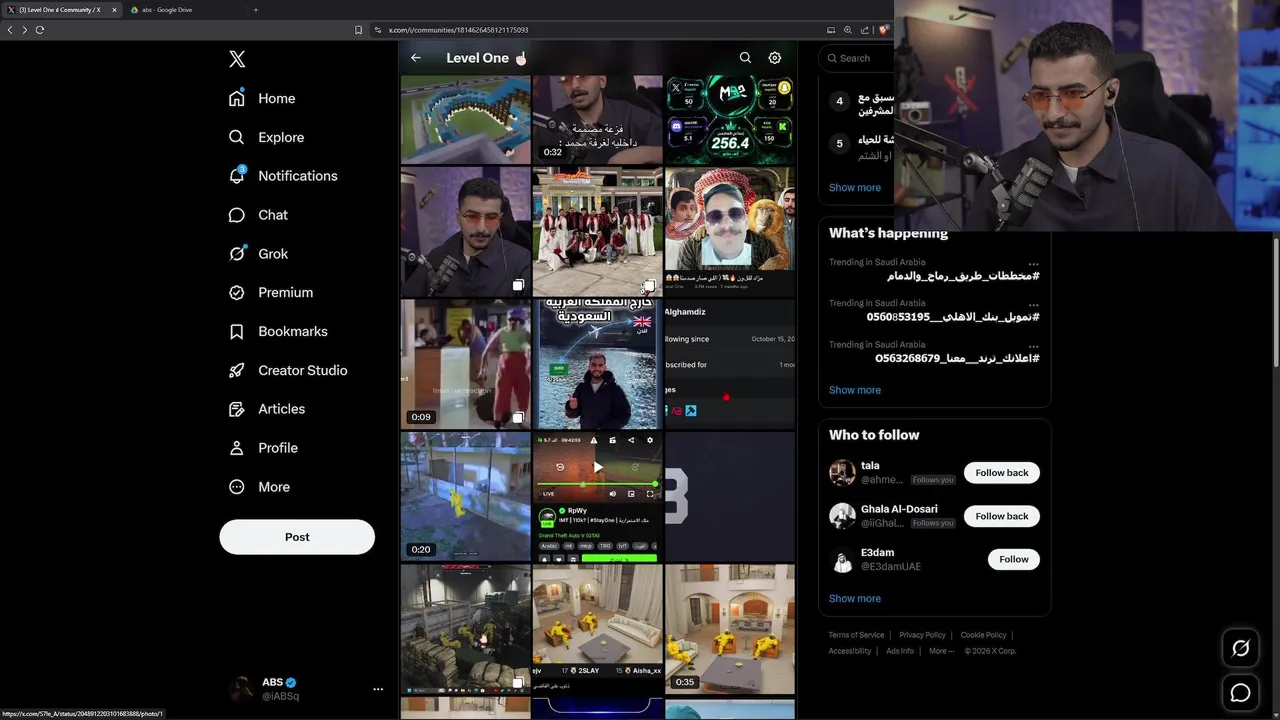This screenshot has width=1280, height=720.
Task: Click the right sidebar Search field
Action: pyautogui.click(x=857, y=58)
